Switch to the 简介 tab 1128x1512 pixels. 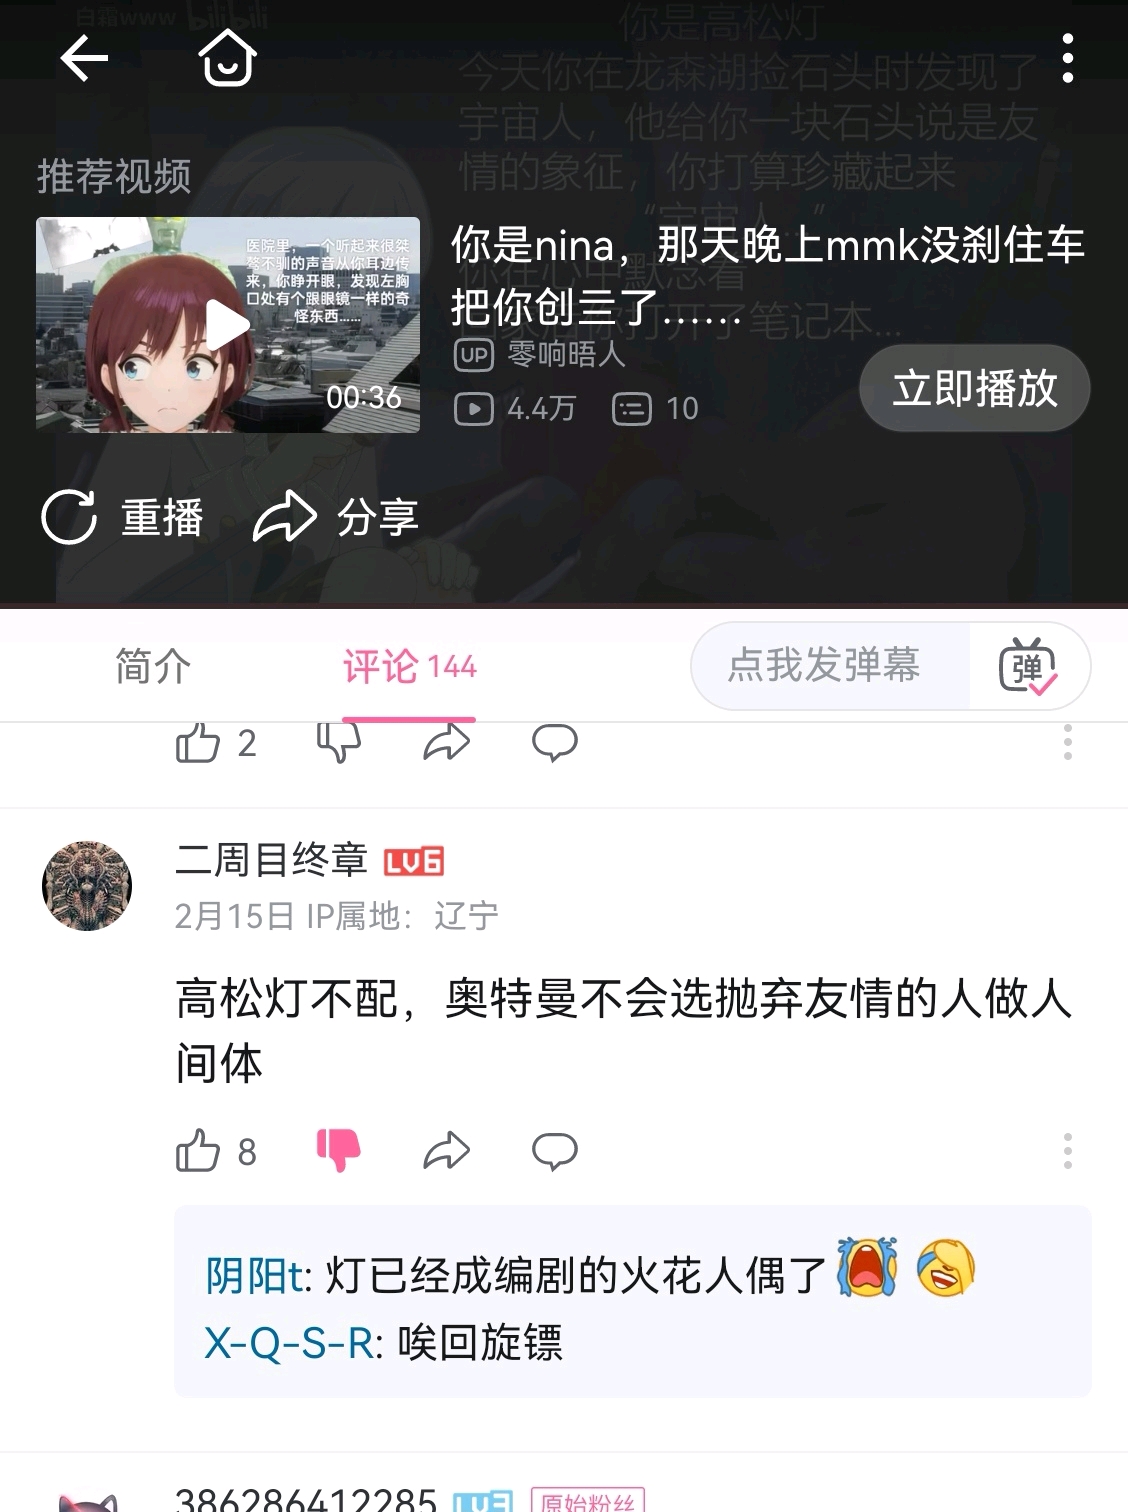click(x=152, y=666)
